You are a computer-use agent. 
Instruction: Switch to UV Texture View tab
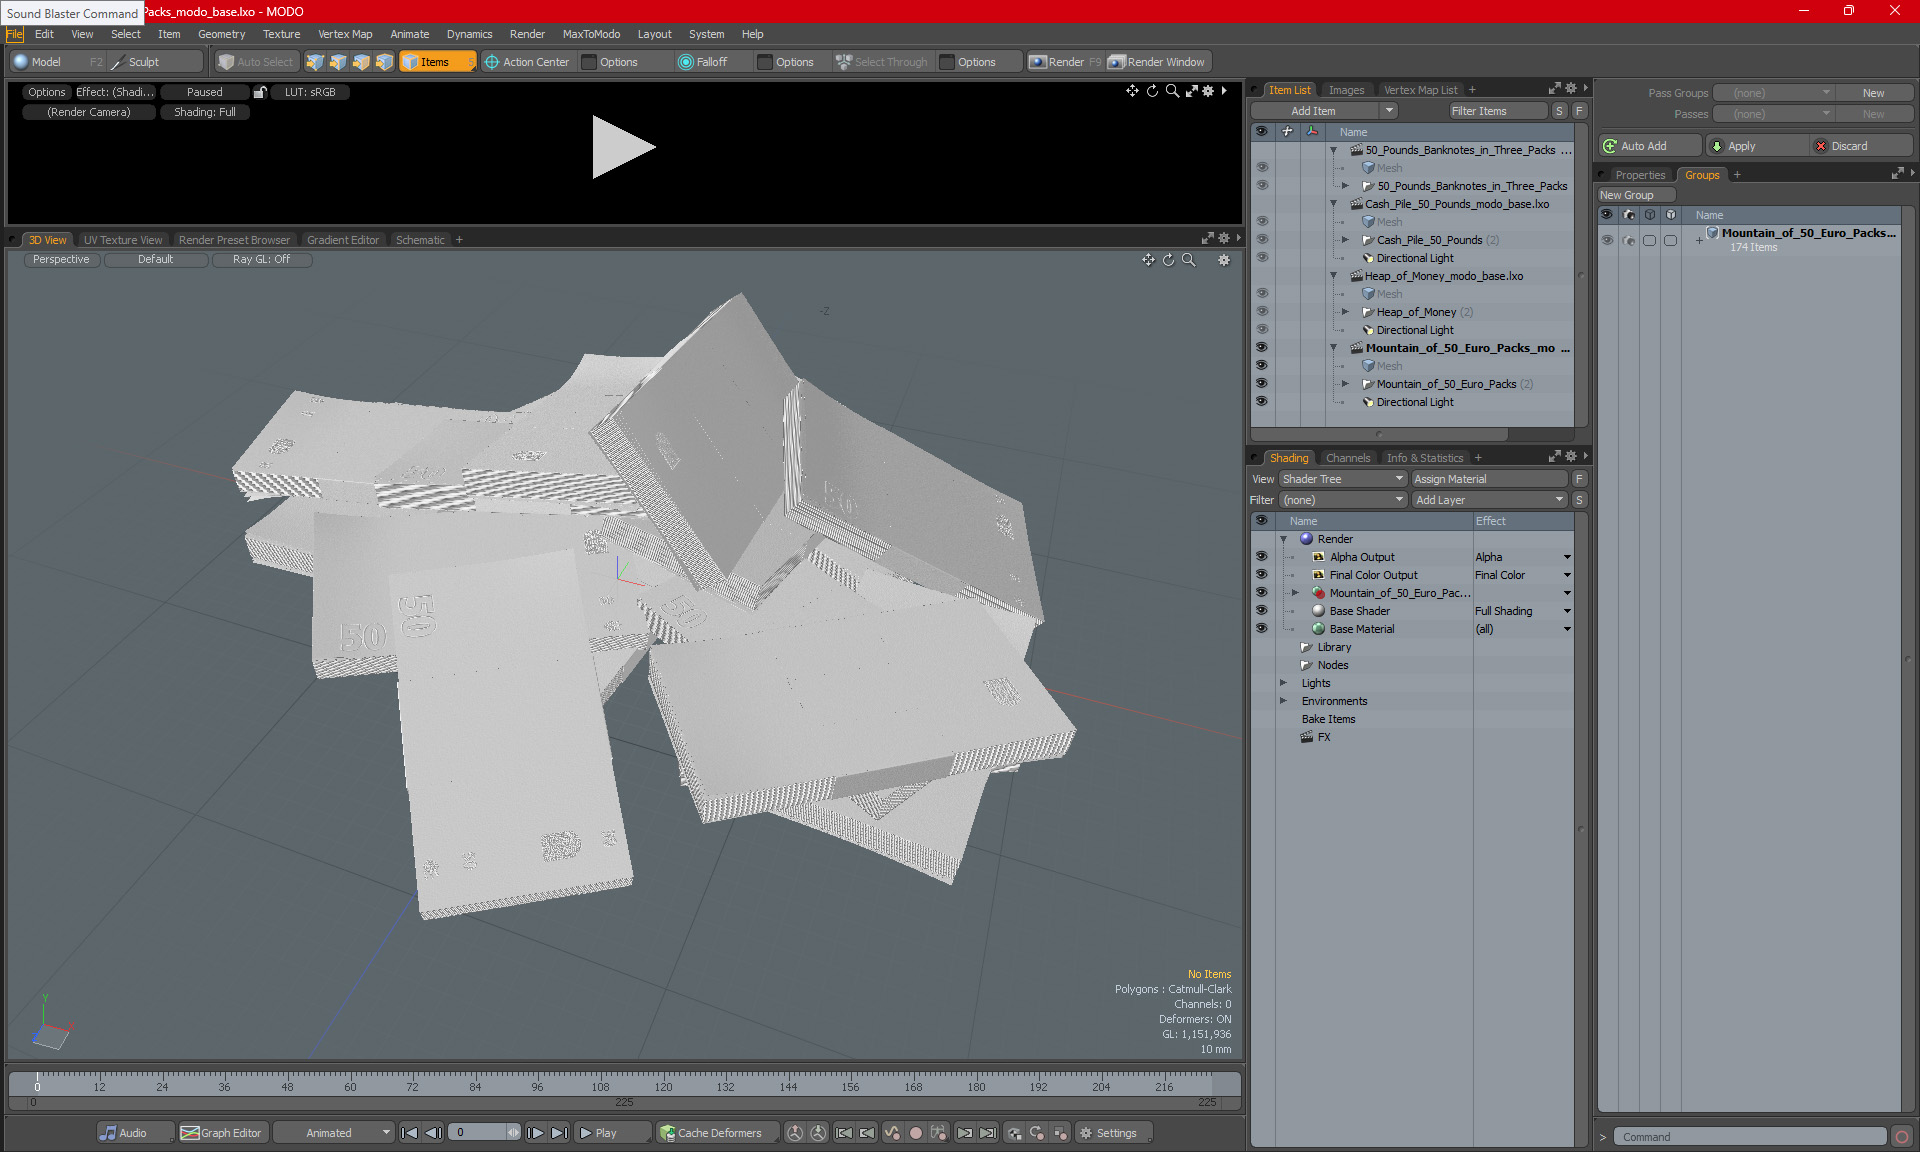pos(123,240)
